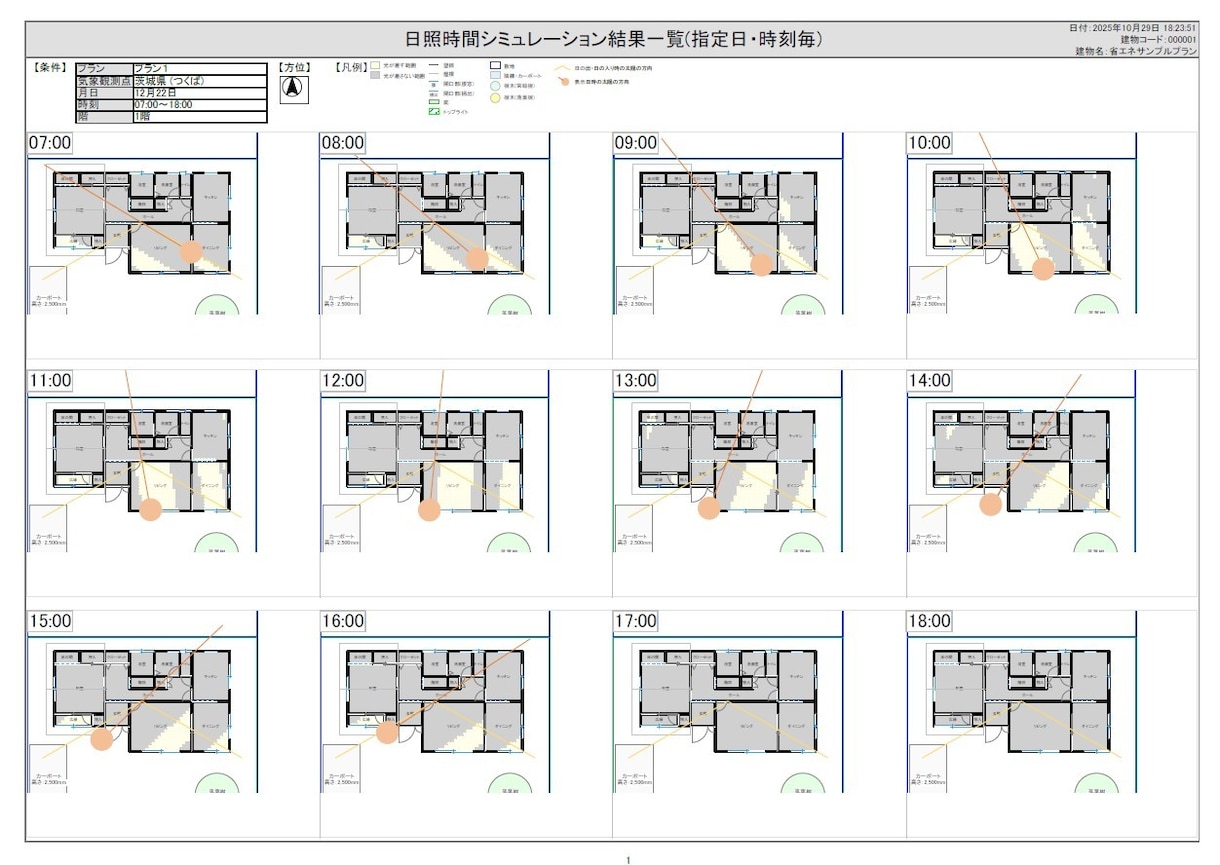Click the light blue carport legend swatch
Viewport: 1220px width, 865px height.
click(496, 75)
